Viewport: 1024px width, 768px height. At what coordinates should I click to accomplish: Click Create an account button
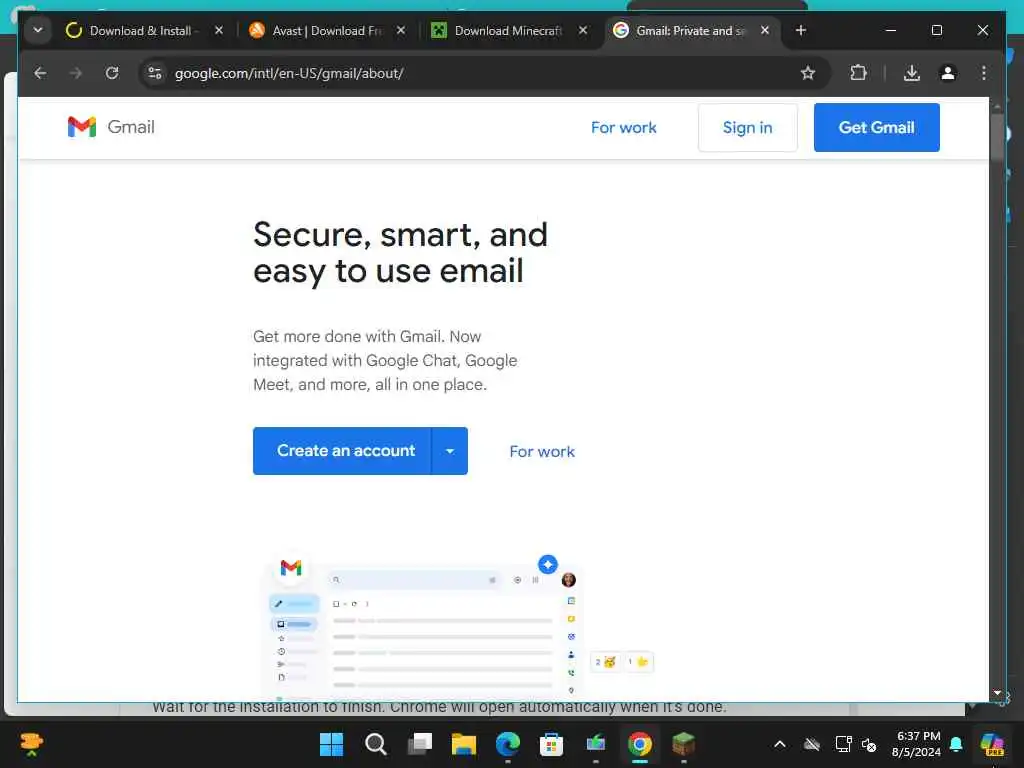[x=342, y=451]
